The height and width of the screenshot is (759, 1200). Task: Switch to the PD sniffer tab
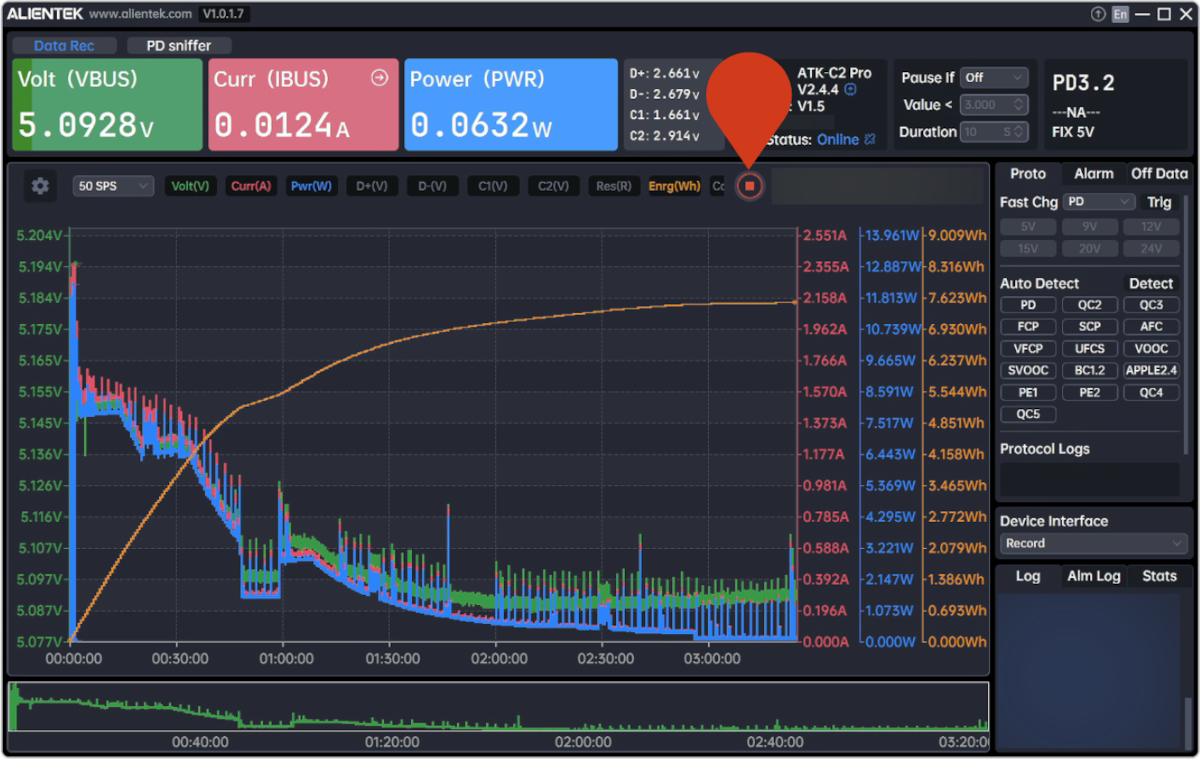tap(181, 45)
